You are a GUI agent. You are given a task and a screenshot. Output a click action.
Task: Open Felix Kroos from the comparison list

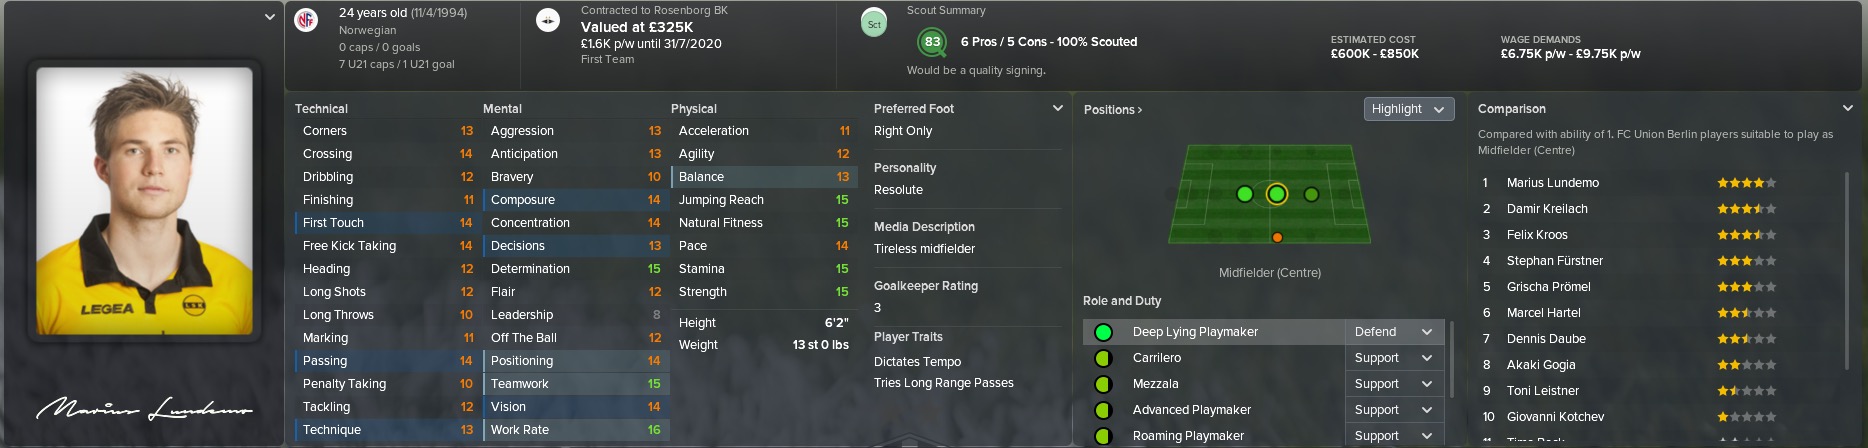[1537, 235]
